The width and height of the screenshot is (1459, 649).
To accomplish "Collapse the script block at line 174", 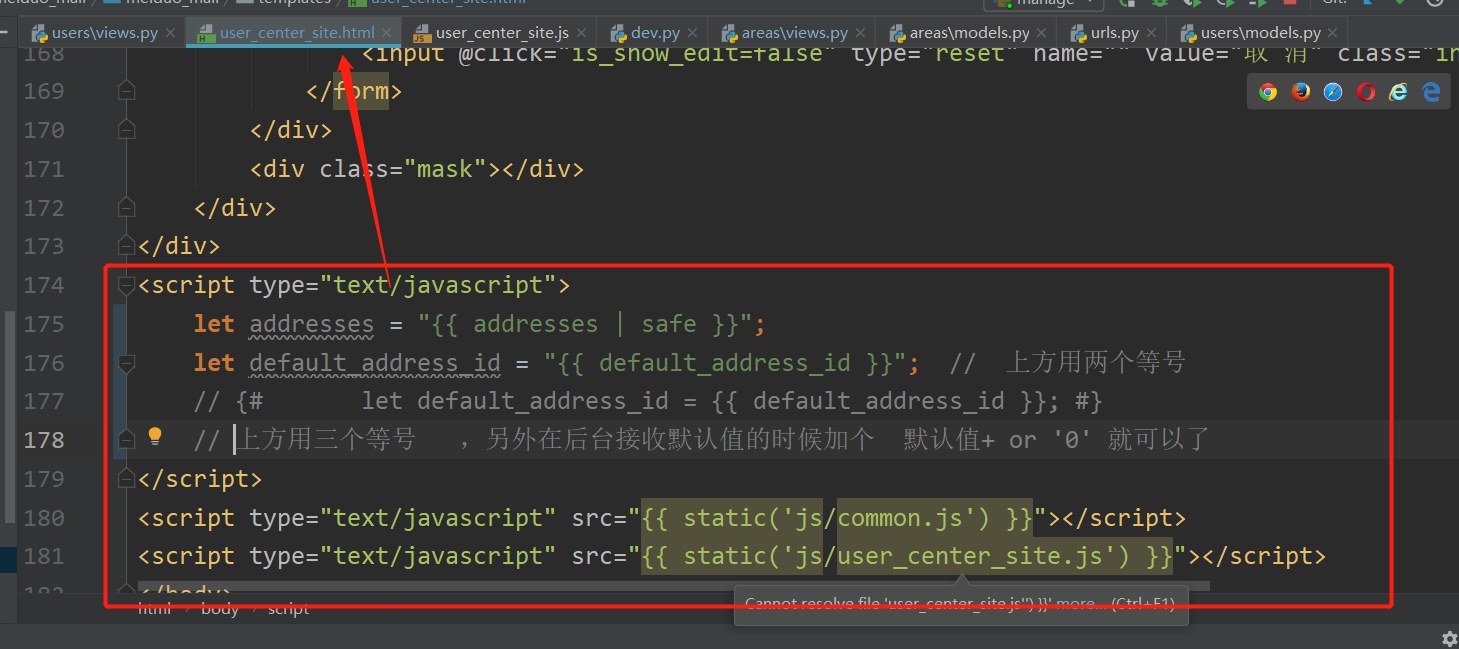I will coord(126,285).
